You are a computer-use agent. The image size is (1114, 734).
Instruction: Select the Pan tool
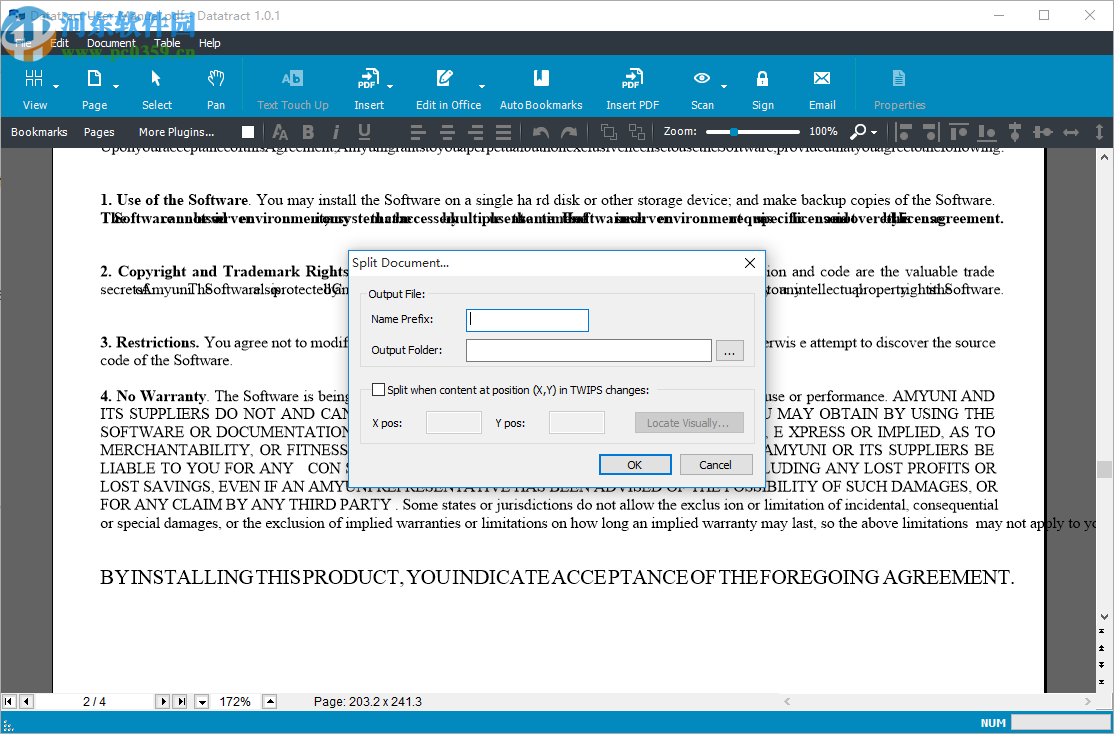[x=216, y=86]
